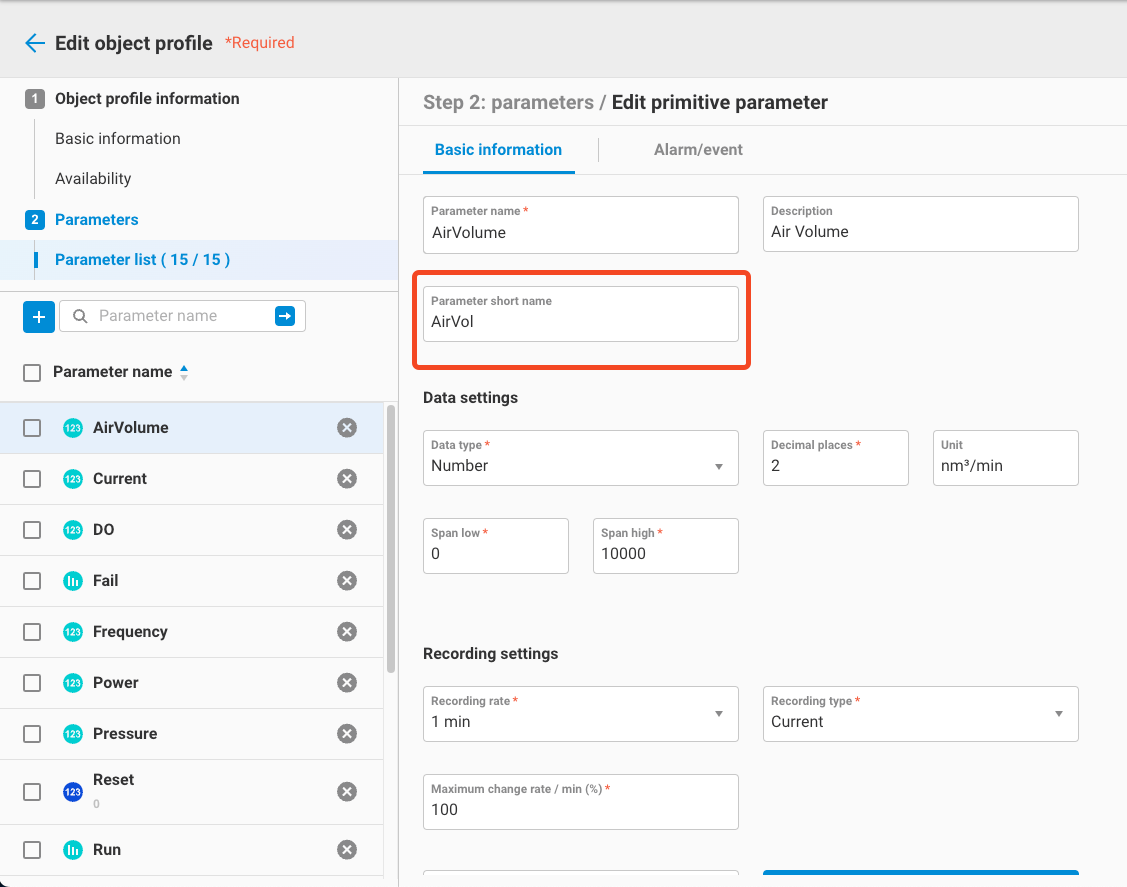The width and height of the screenshot is (1127, 887).
Task: Select the Basic information tab
Action: 498,150
